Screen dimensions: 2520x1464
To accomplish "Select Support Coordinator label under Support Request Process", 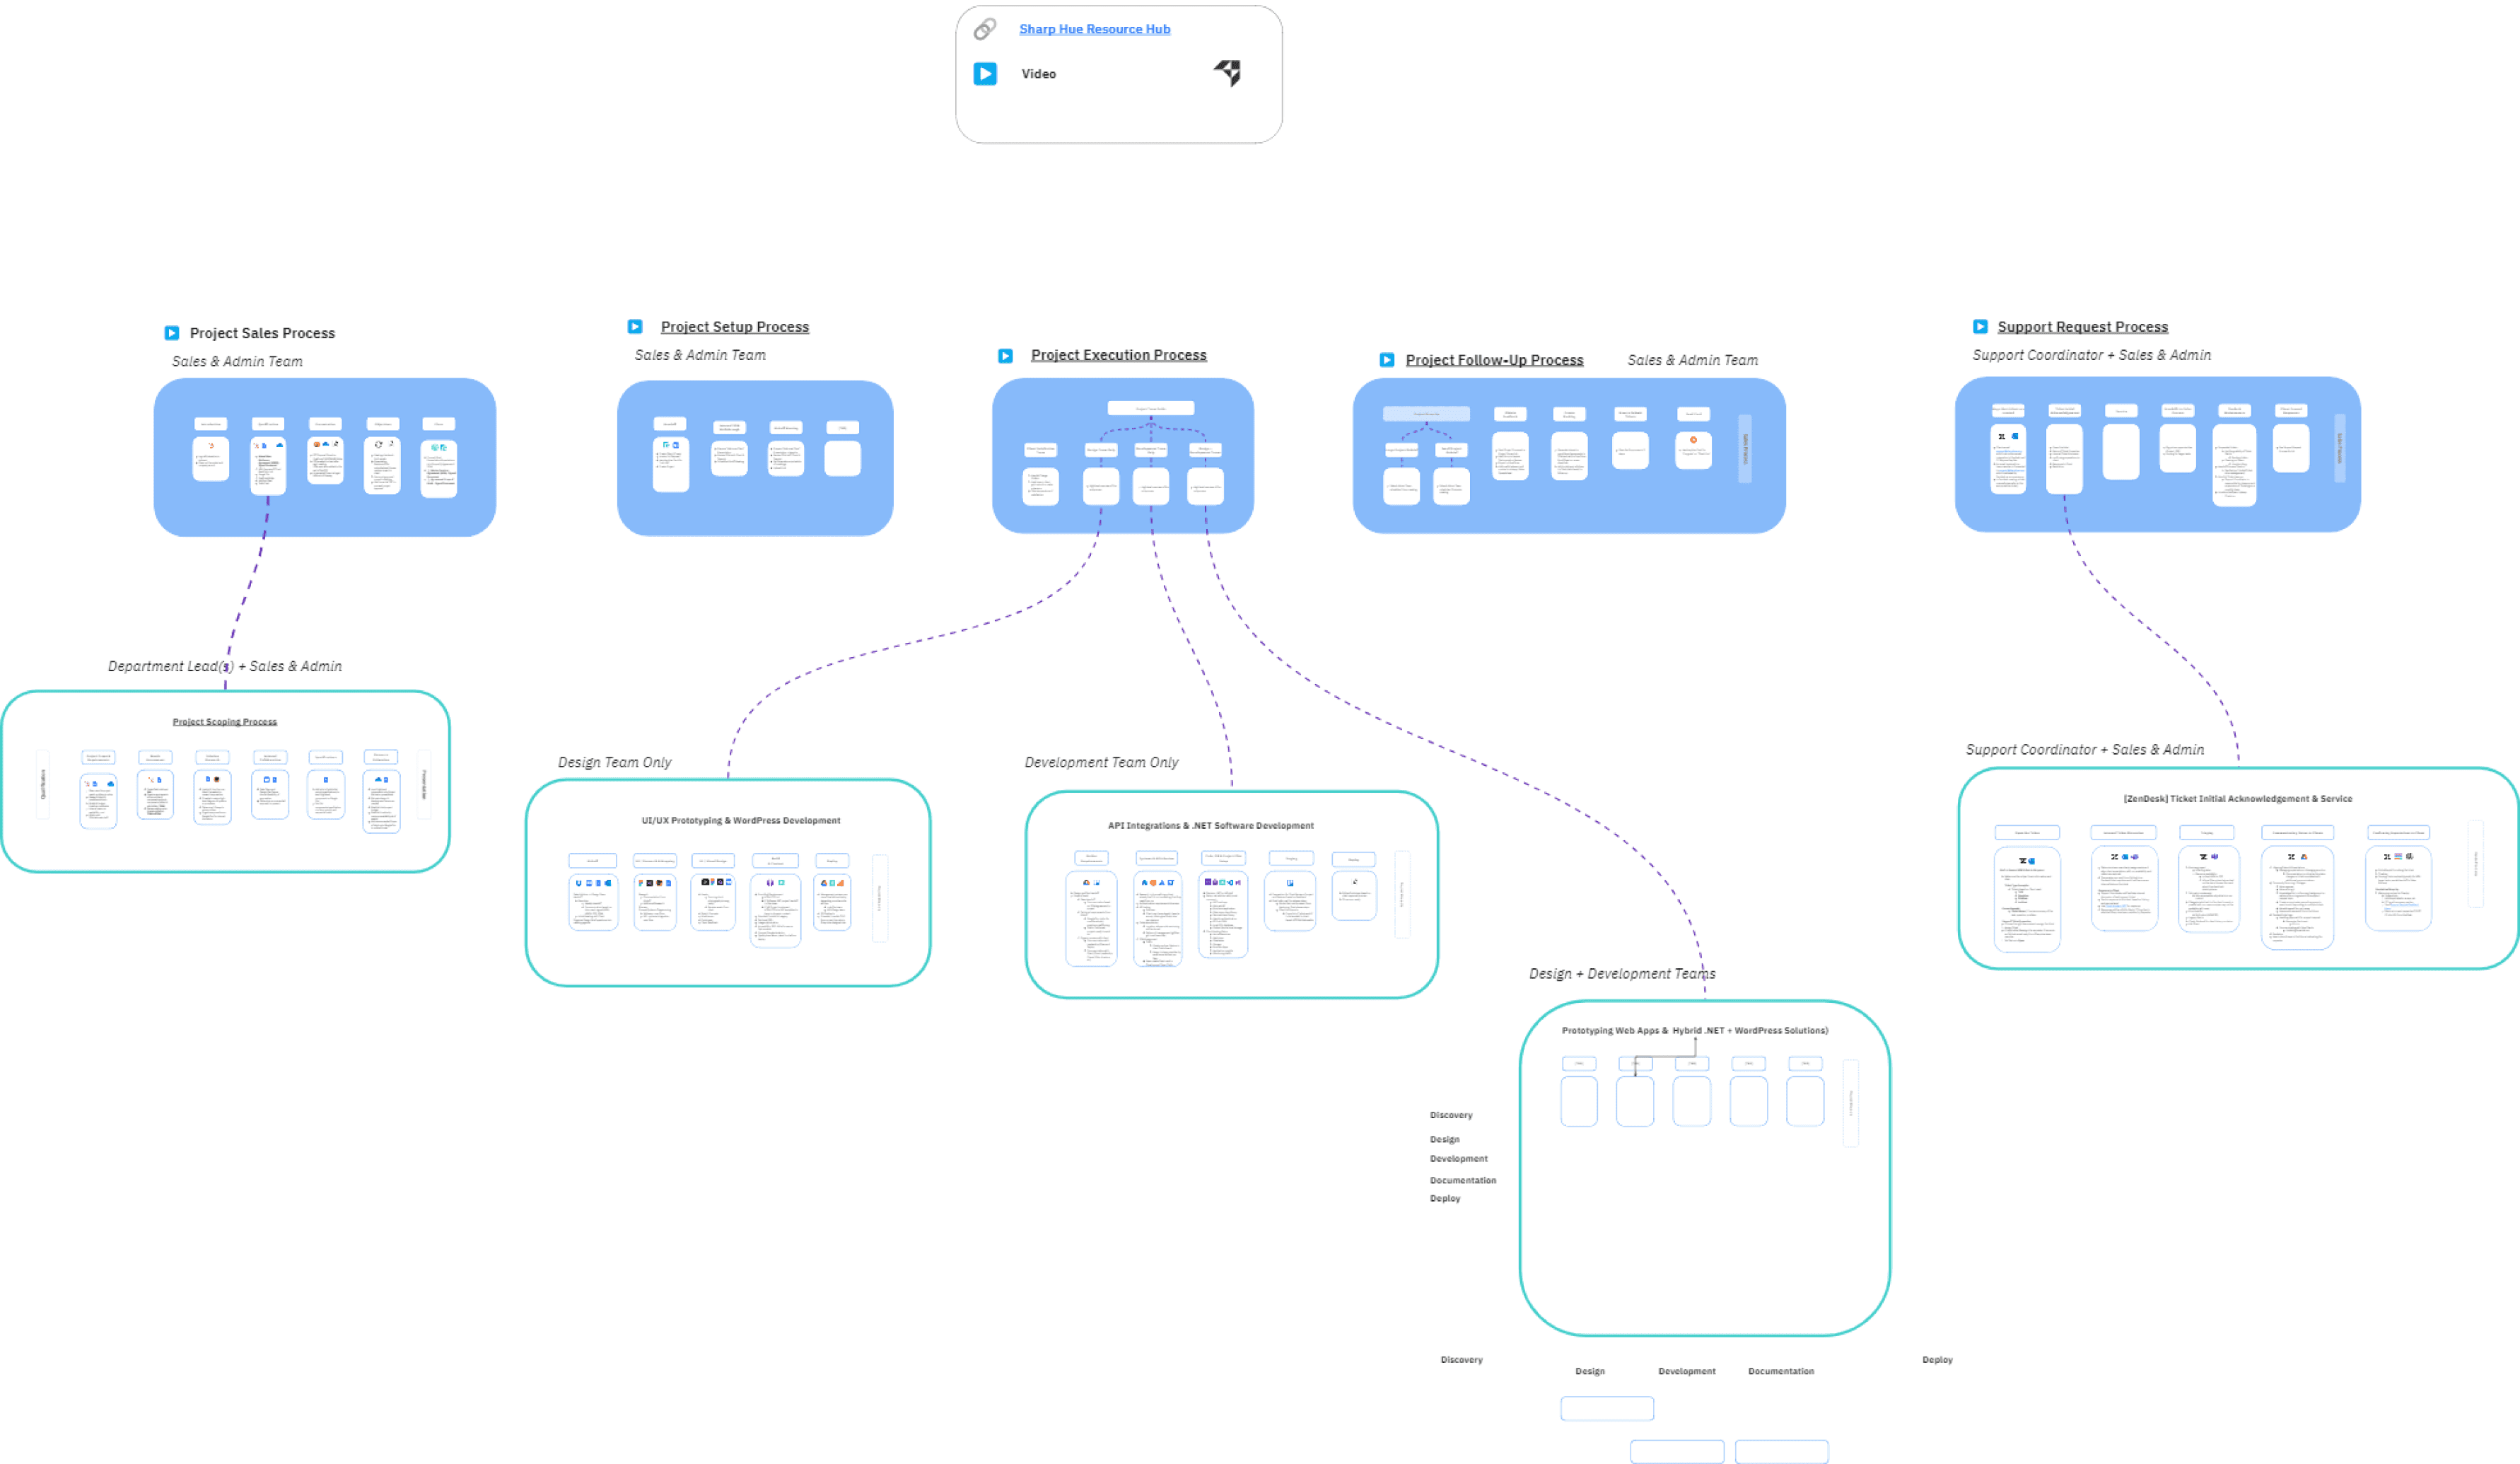I will (x=2092, y=355).
